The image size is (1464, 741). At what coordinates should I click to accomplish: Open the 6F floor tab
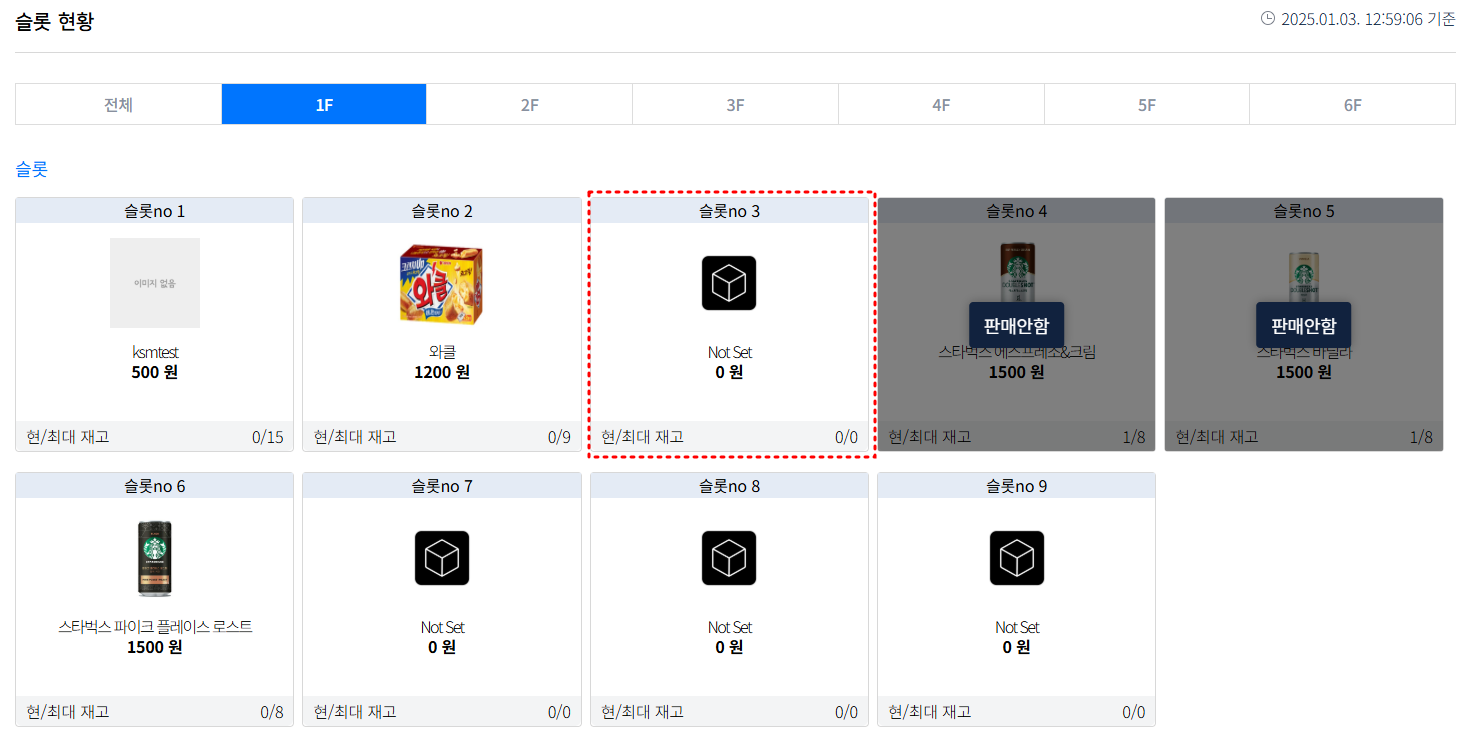pos(1352,104)
